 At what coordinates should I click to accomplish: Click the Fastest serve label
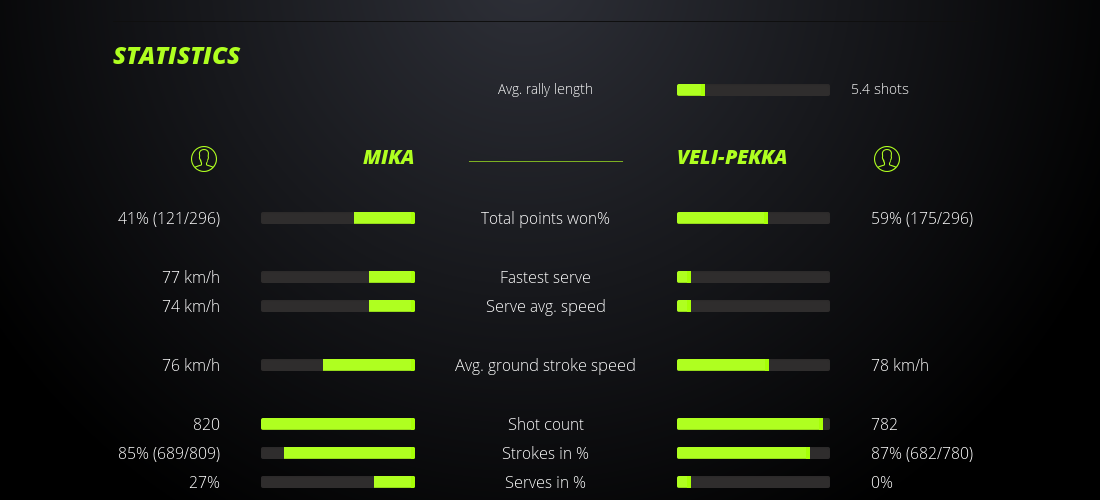tap(545, 277)
